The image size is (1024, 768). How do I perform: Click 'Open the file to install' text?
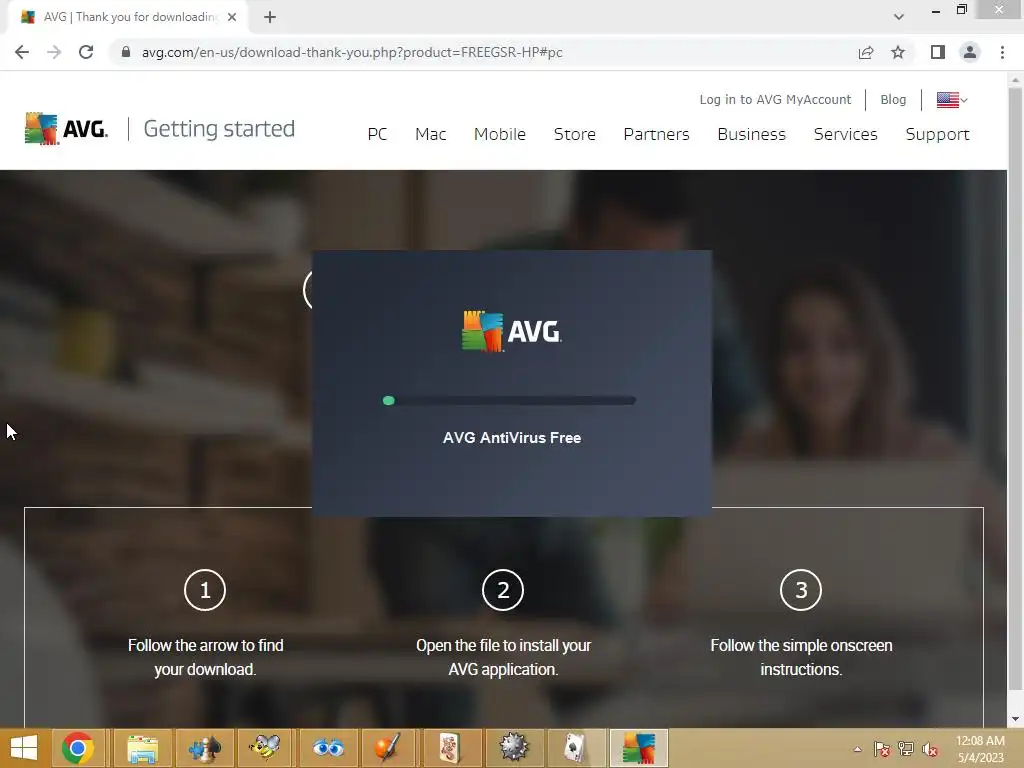pos(503,657)
